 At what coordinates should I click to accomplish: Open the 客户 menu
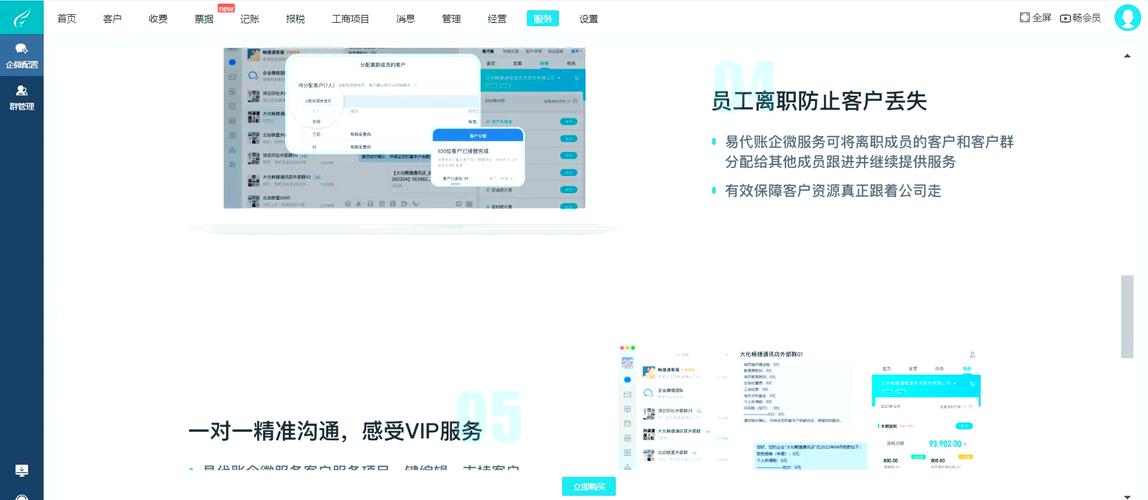[112, 19]
